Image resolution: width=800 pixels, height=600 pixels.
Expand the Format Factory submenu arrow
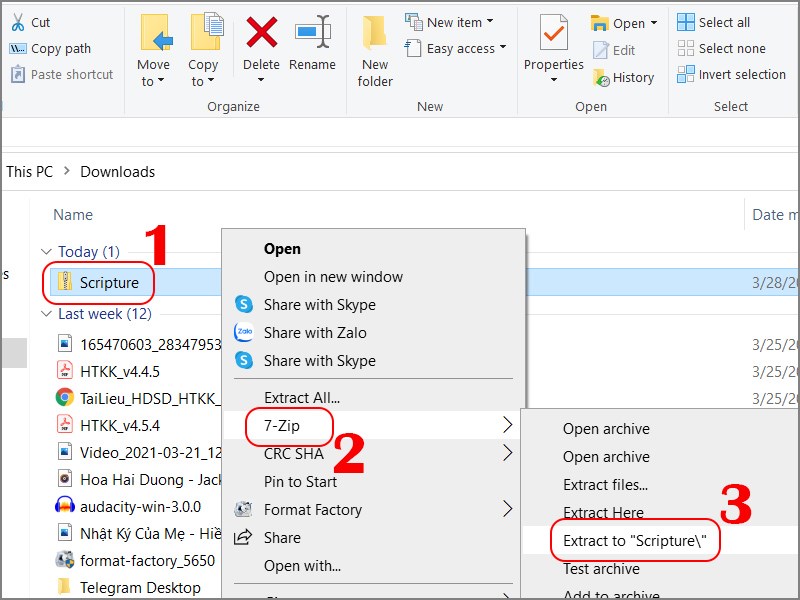tap(507, 509)
